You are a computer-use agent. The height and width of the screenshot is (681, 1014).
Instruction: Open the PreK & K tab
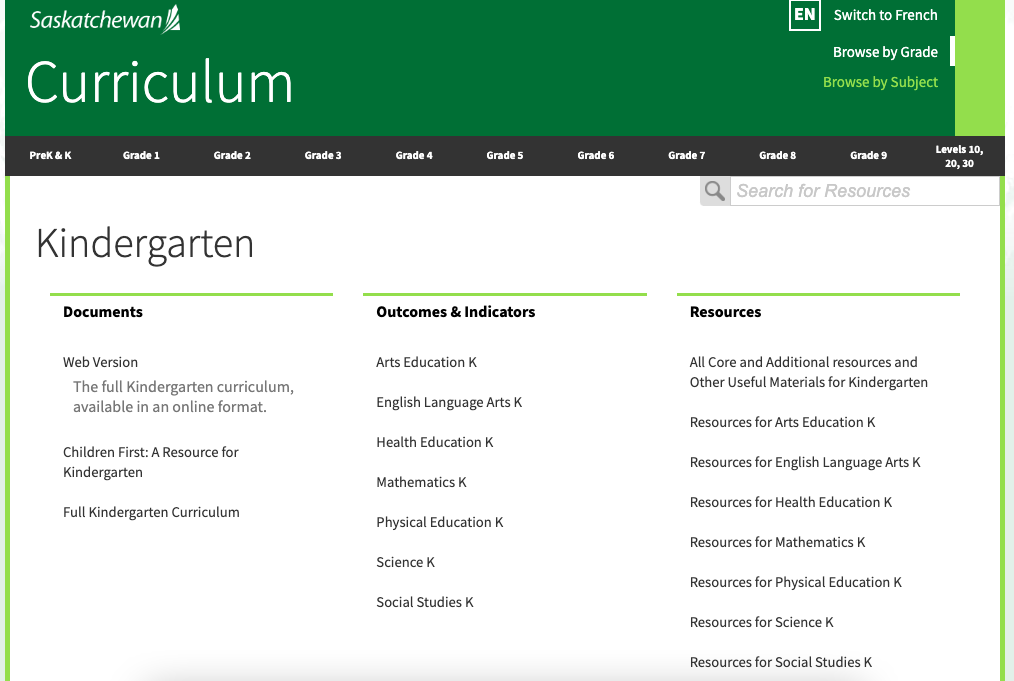click(50, 156)
